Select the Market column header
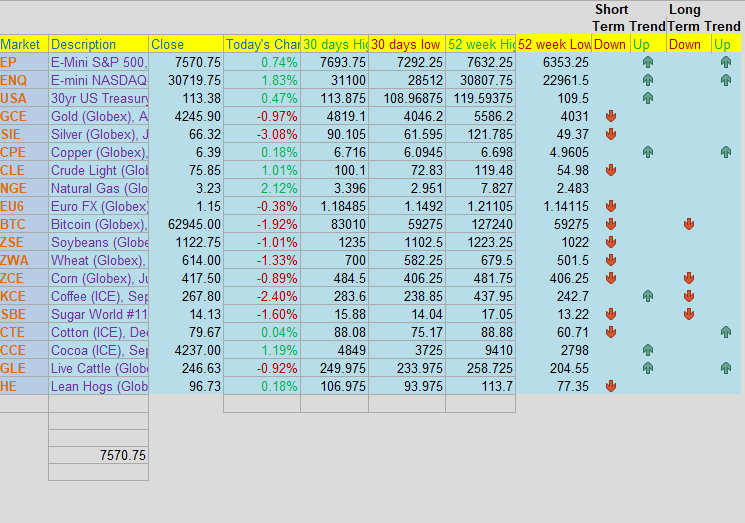 pos(24,44)
